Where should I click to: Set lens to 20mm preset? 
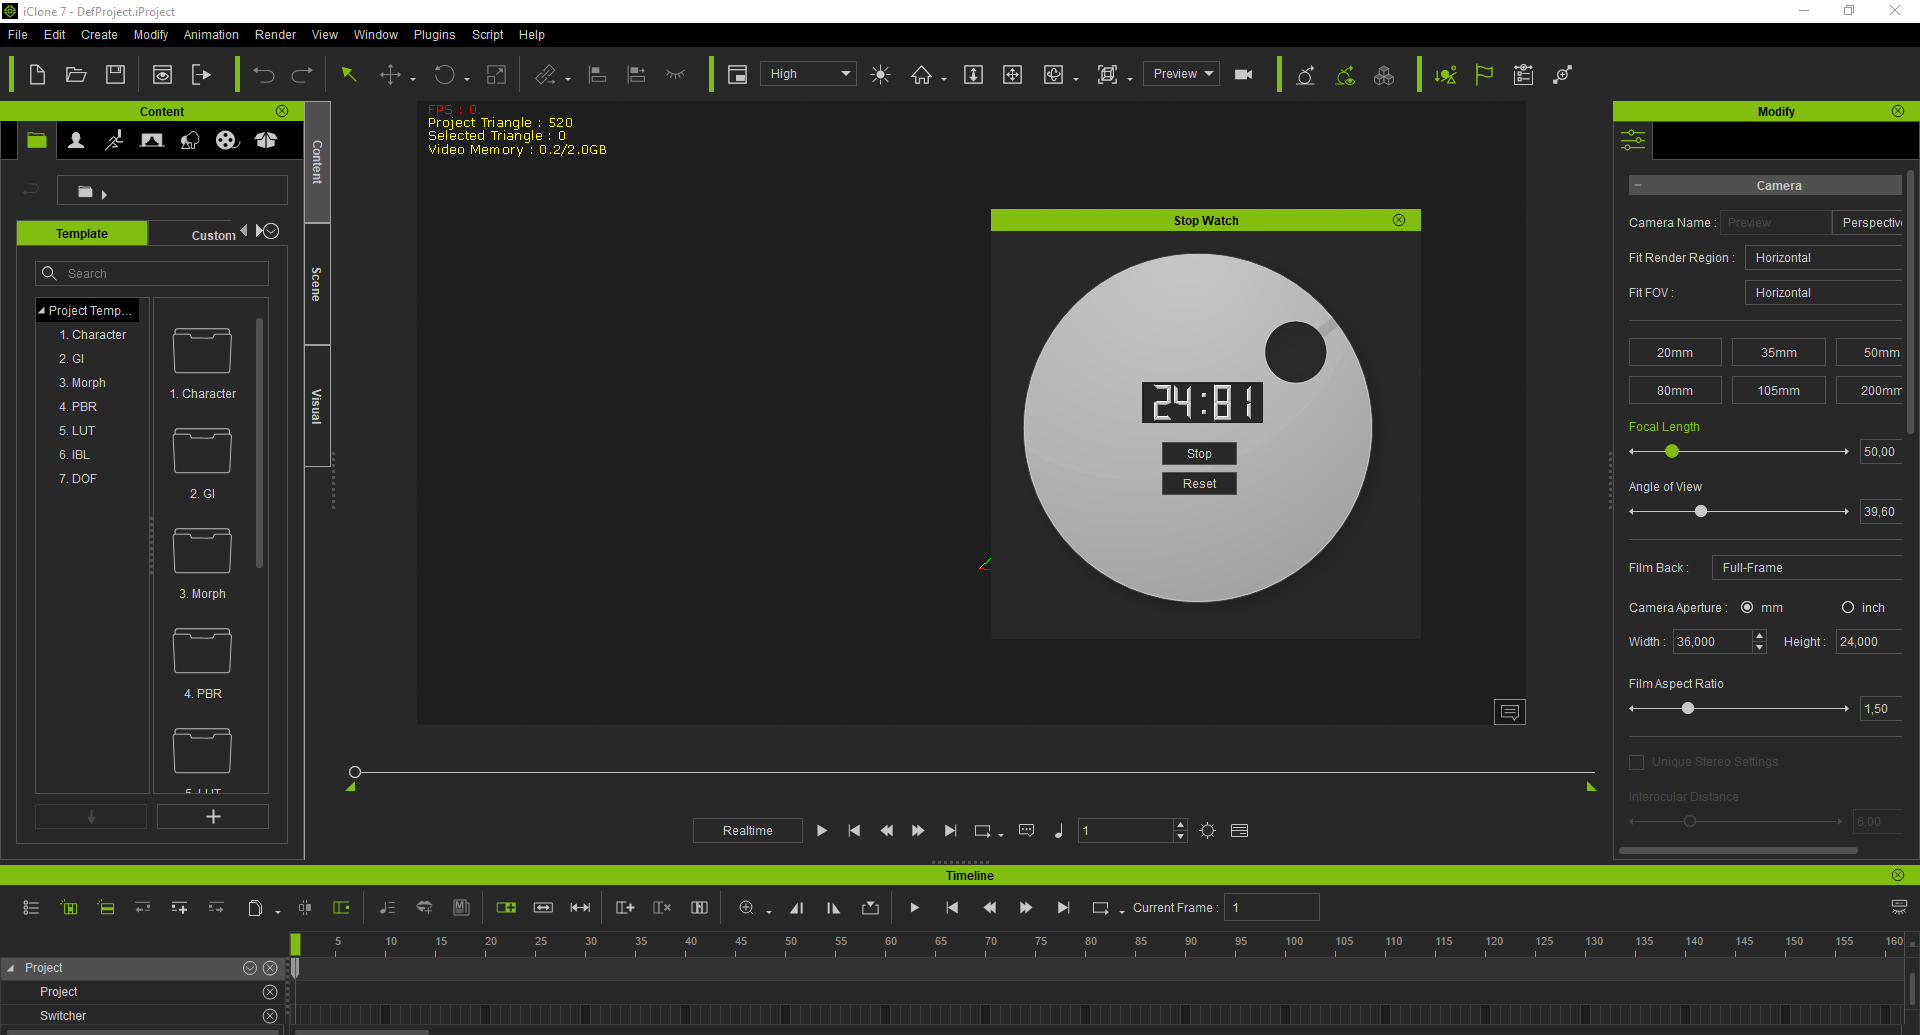[x=1675, y=353]
